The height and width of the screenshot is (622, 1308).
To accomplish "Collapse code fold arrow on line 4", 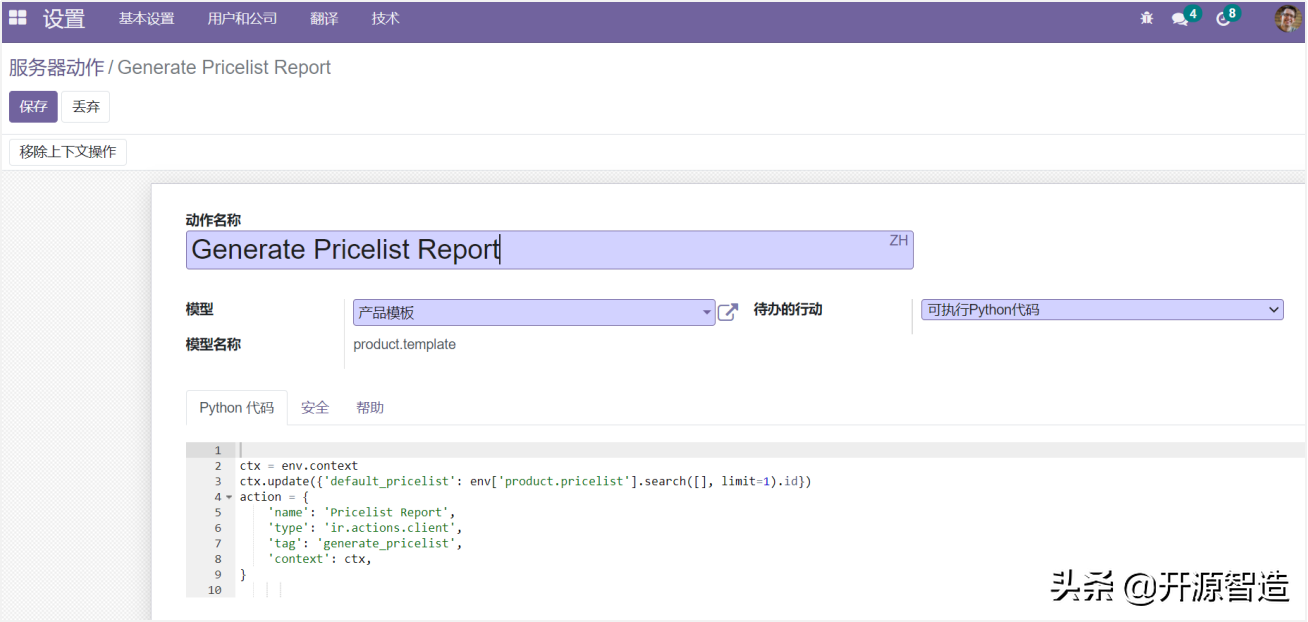I will tap(229, 497).
